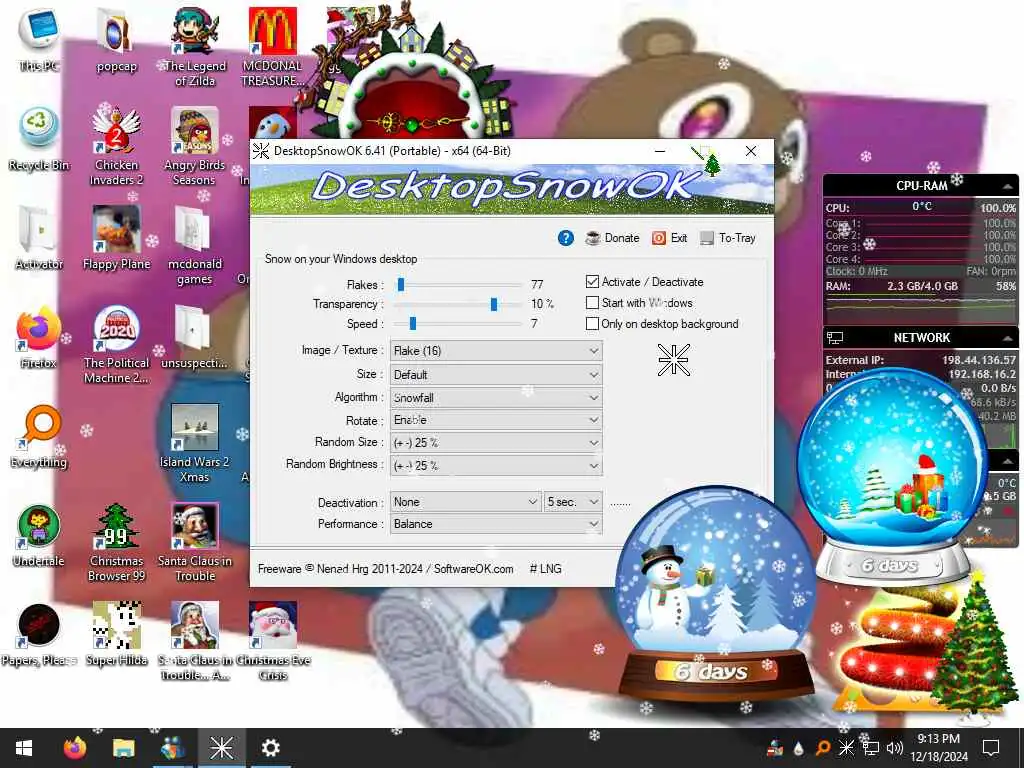Click the Donate coffee cup button
The image size is (1024, 768).
613,238
